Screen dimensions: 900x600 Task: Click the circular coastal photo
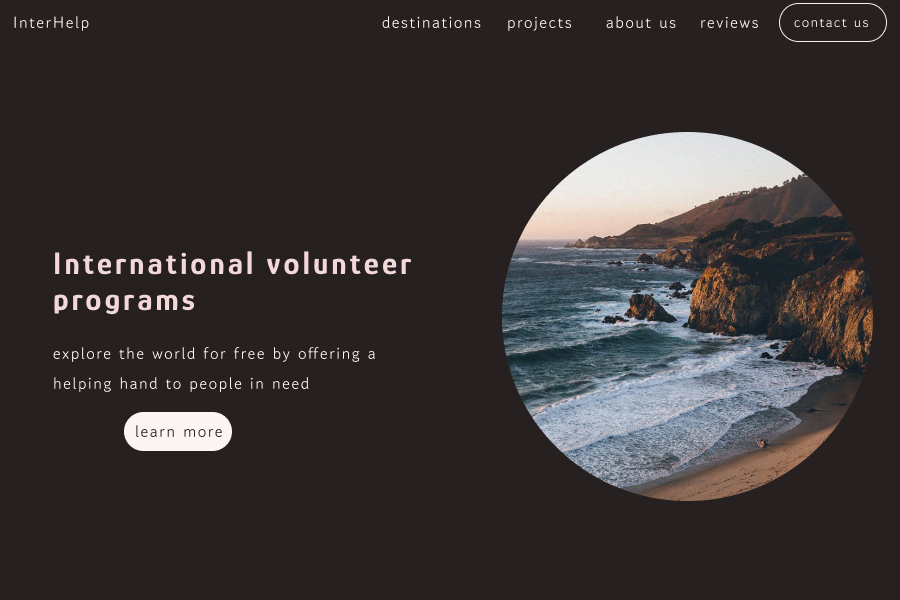tap(688, 316)
